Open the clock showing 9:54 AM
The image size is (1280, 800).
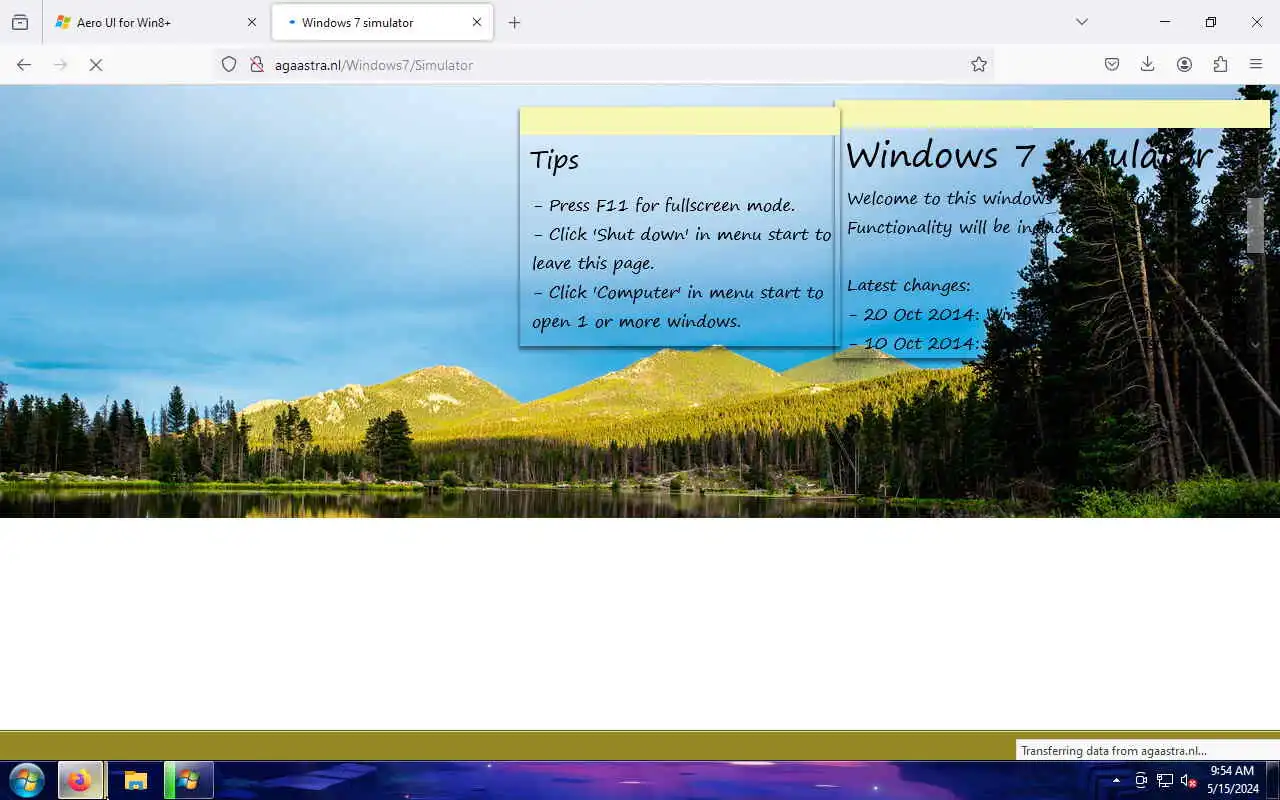1232,780
